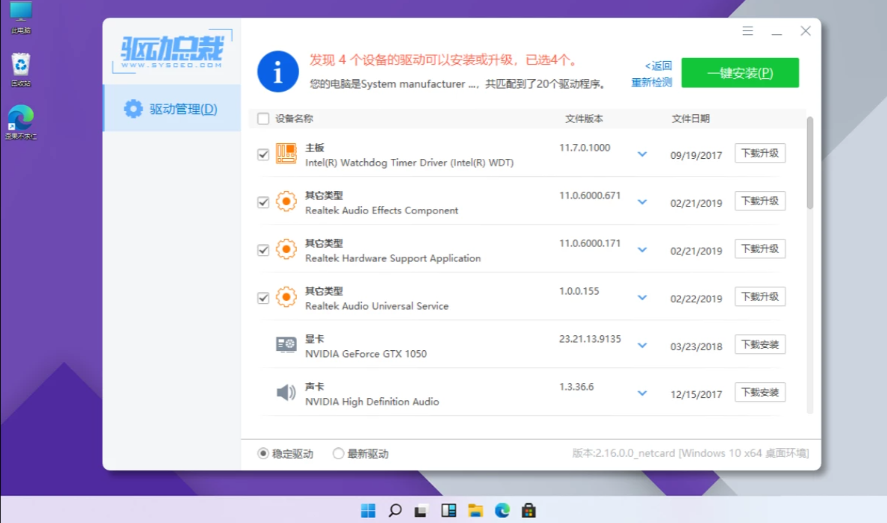
Task: Click the icon for Realtek Audio Effects Component
Action: tap(286, 201)
